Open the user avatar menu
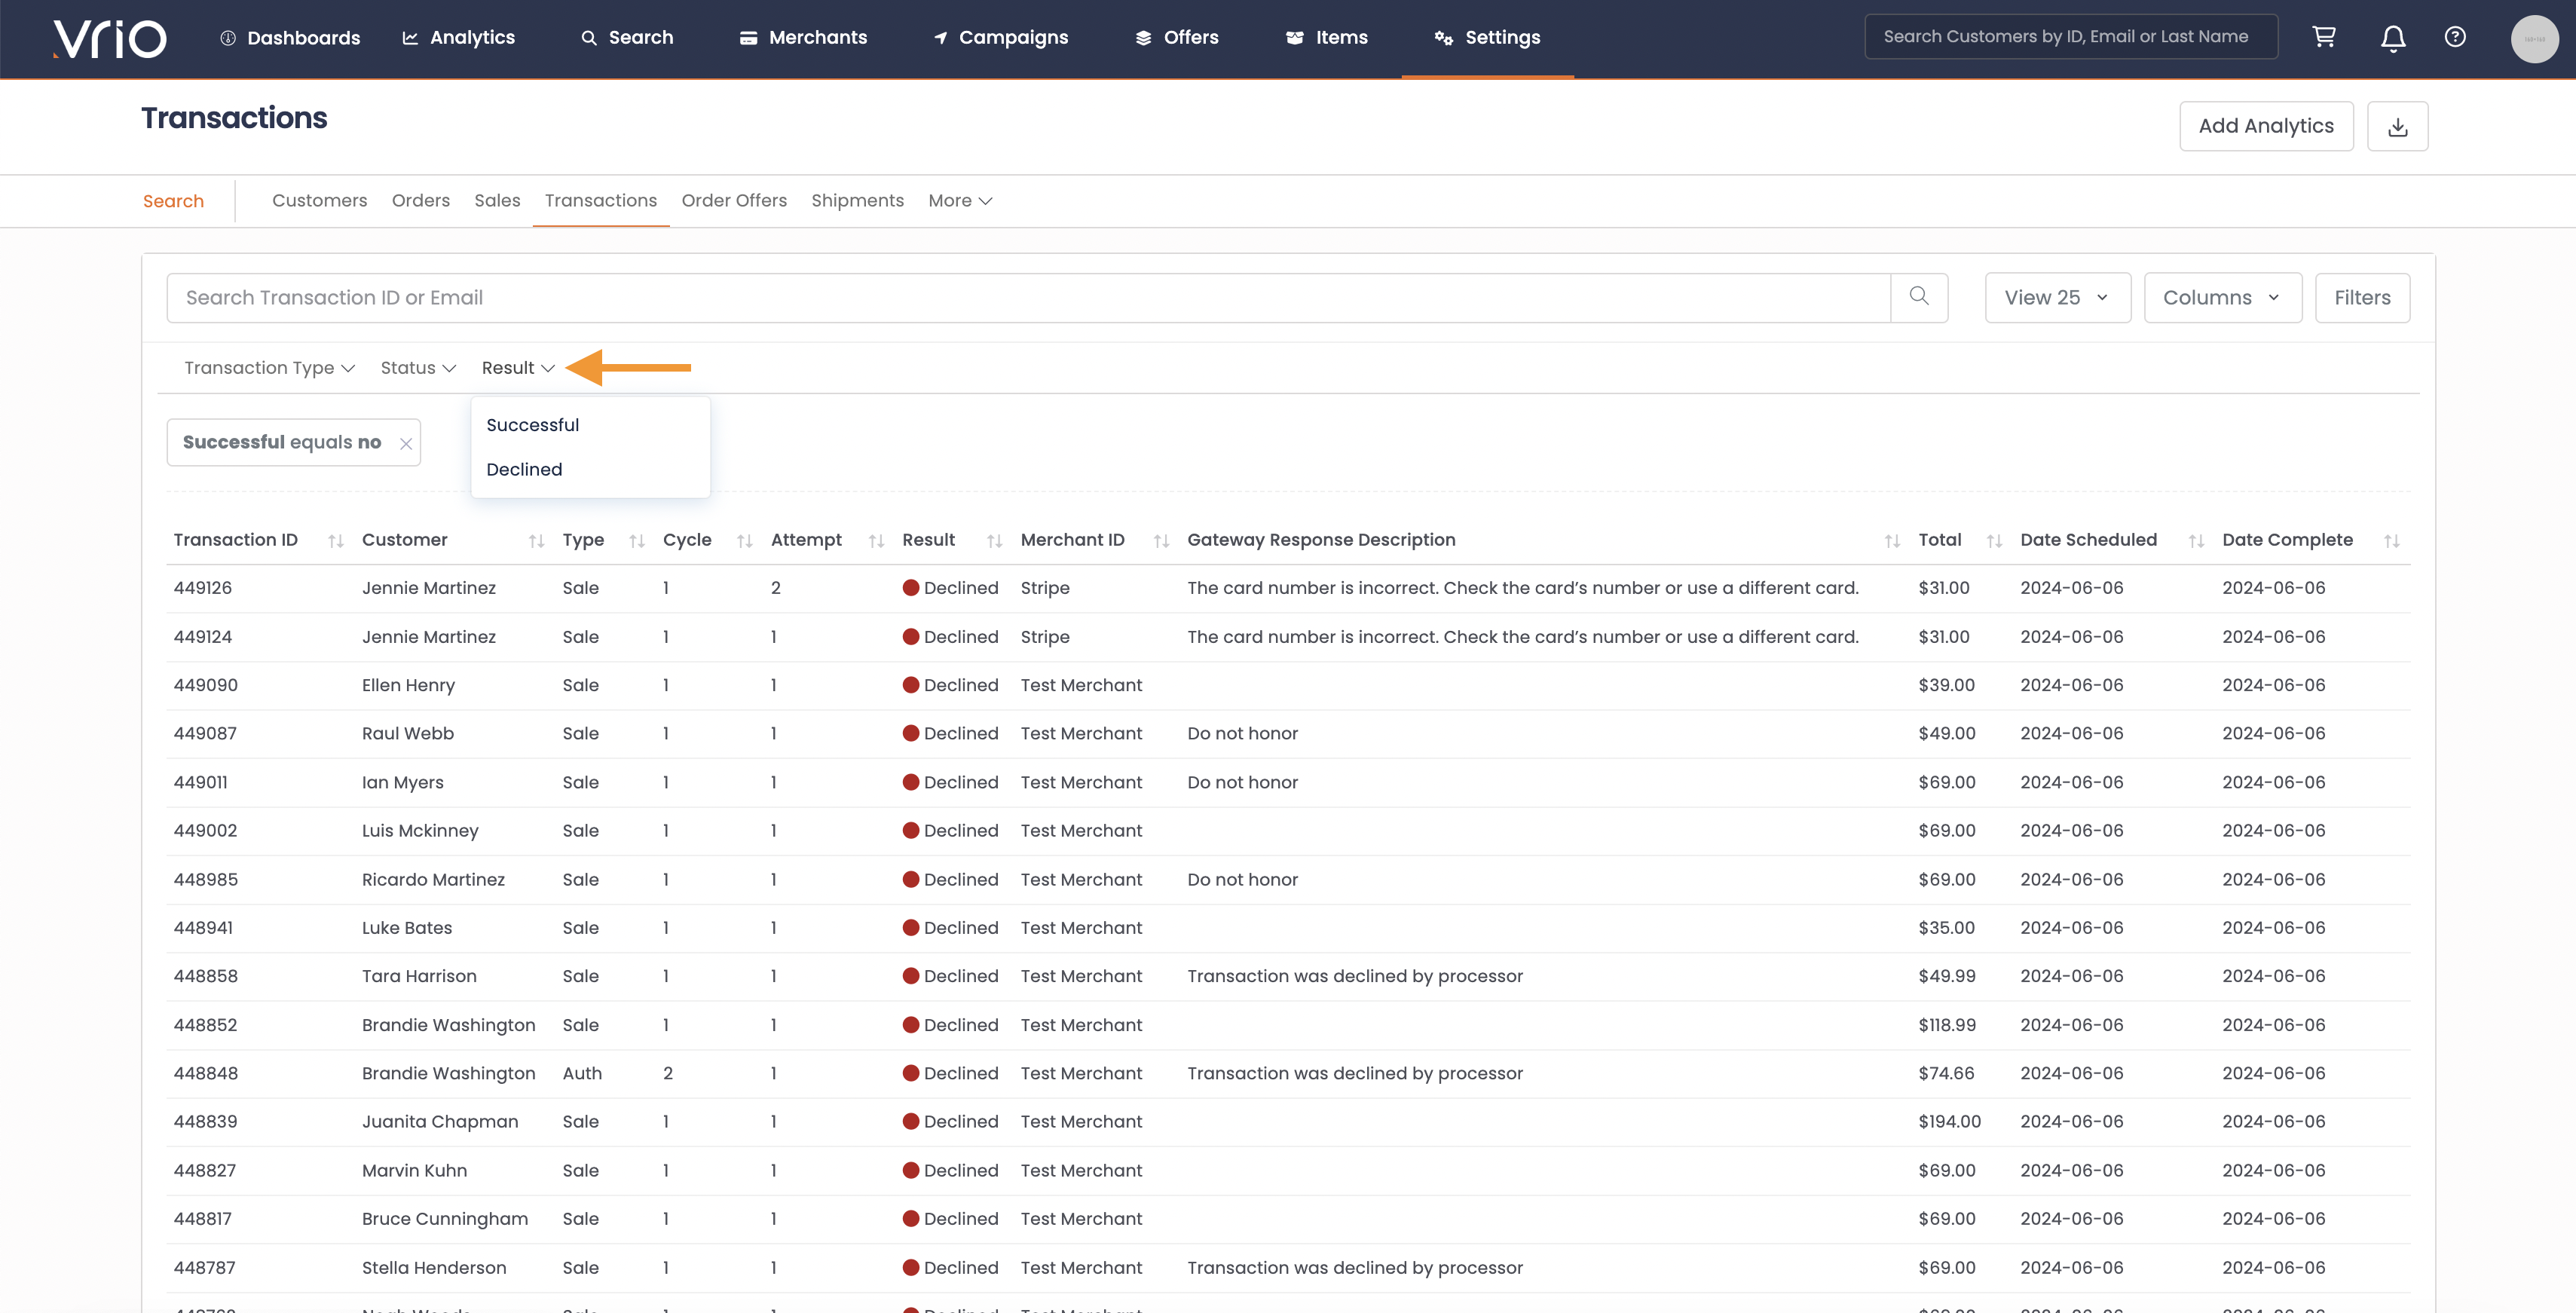2576x1313 pixels. (x=2534, y=39)
